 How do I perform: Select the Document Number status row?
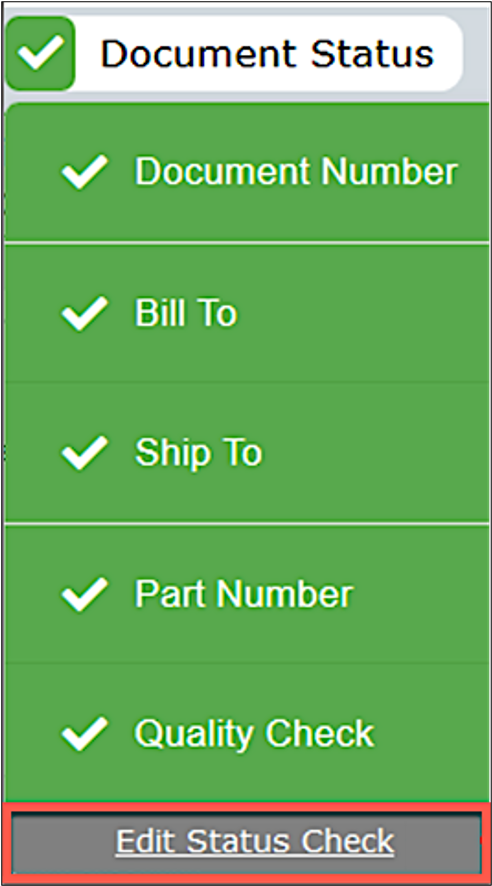[247, 172]
